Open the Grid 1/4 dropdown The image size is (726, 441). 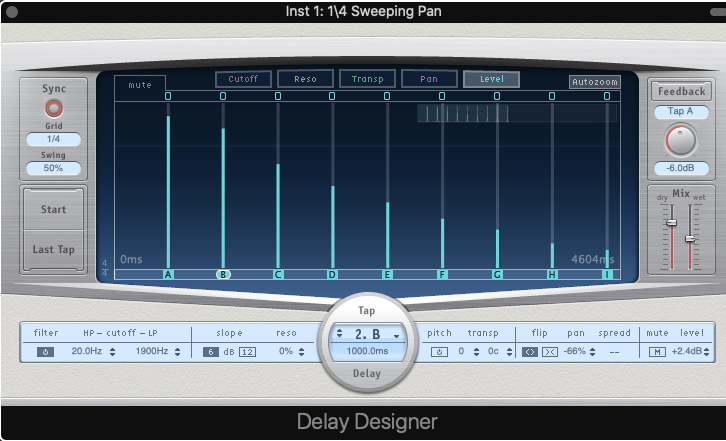(x=53, y=139)
